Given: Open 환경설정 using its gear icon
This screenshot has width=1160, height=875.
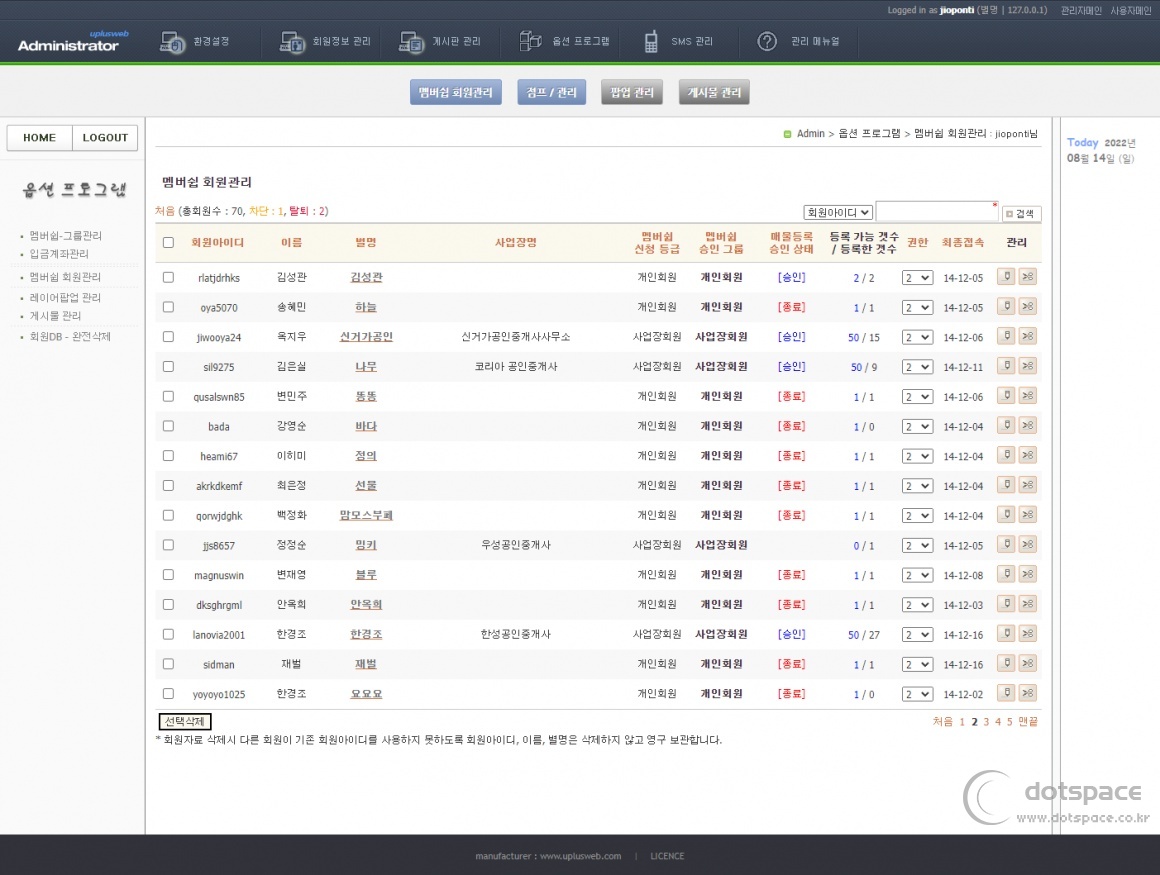Looking at the screenshot, I should tap(170, 41).
